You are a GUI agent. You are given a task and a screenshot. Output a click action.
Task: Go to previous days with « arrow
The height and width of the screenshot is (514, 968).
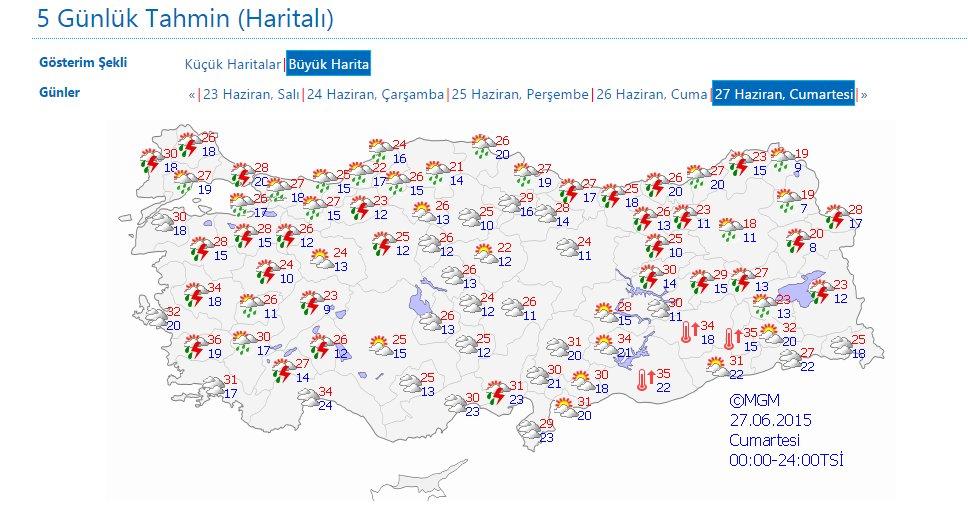[192, 95]
